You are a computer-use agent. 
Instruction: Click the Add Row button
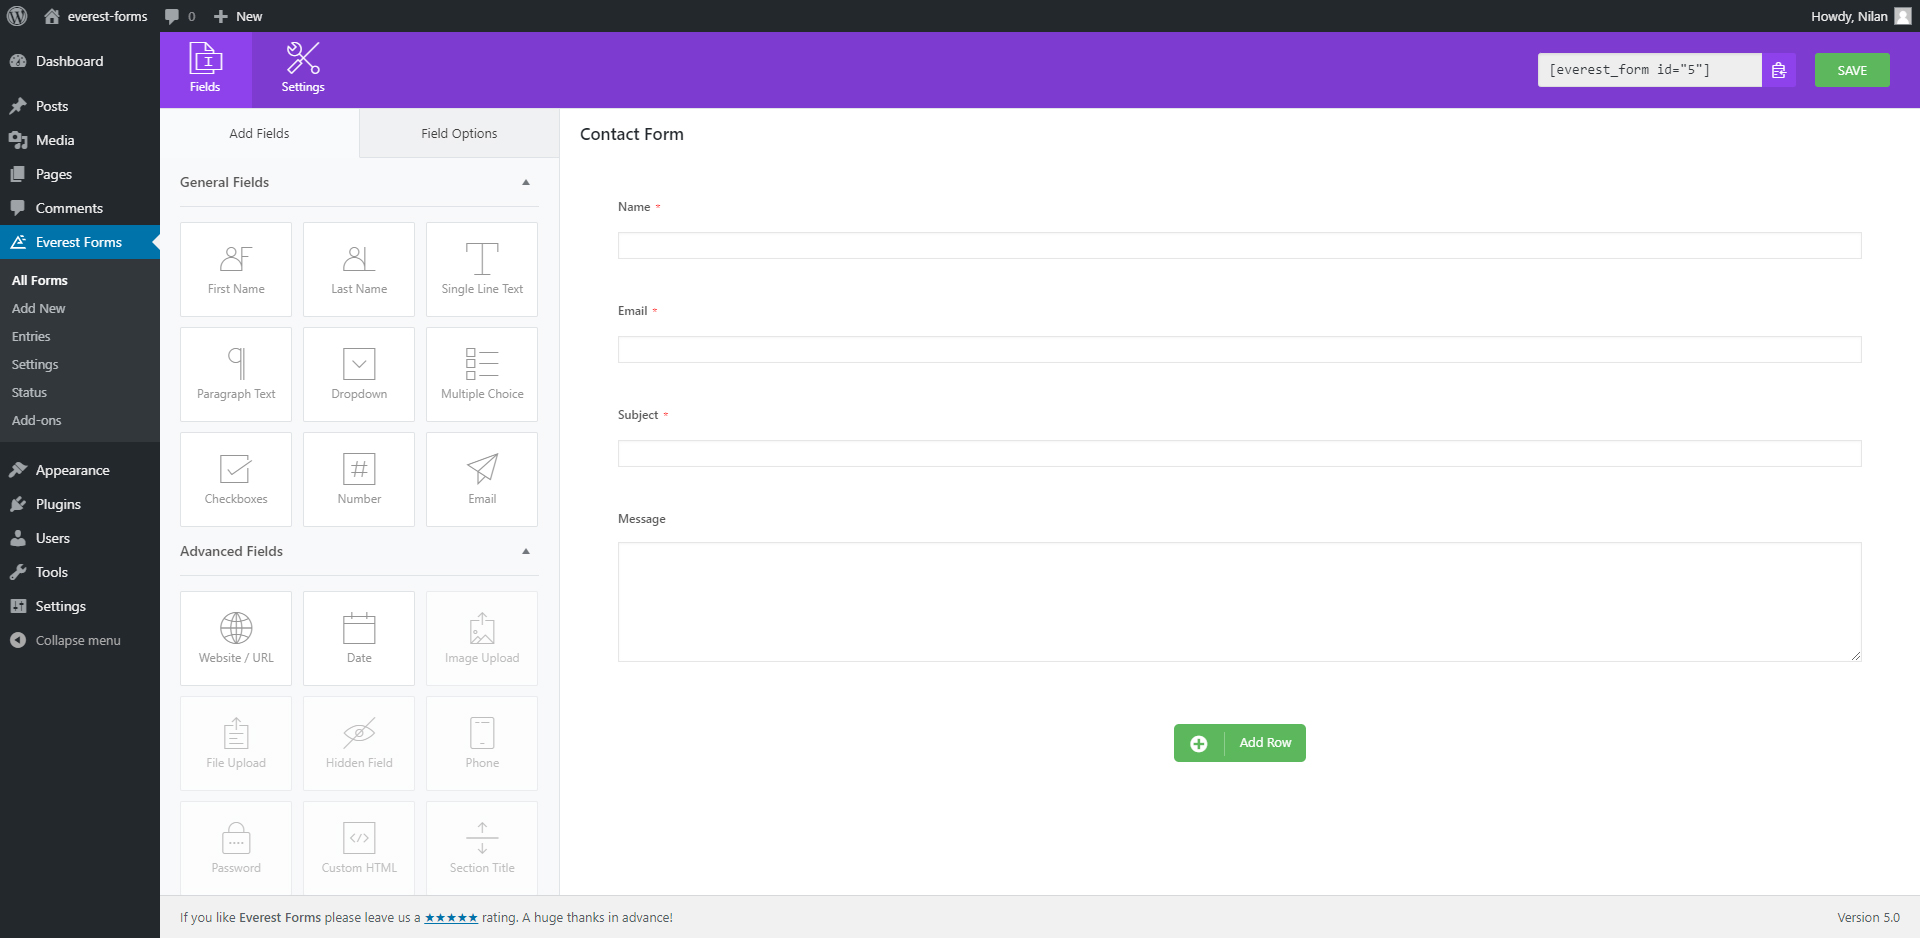point(1239,743)
